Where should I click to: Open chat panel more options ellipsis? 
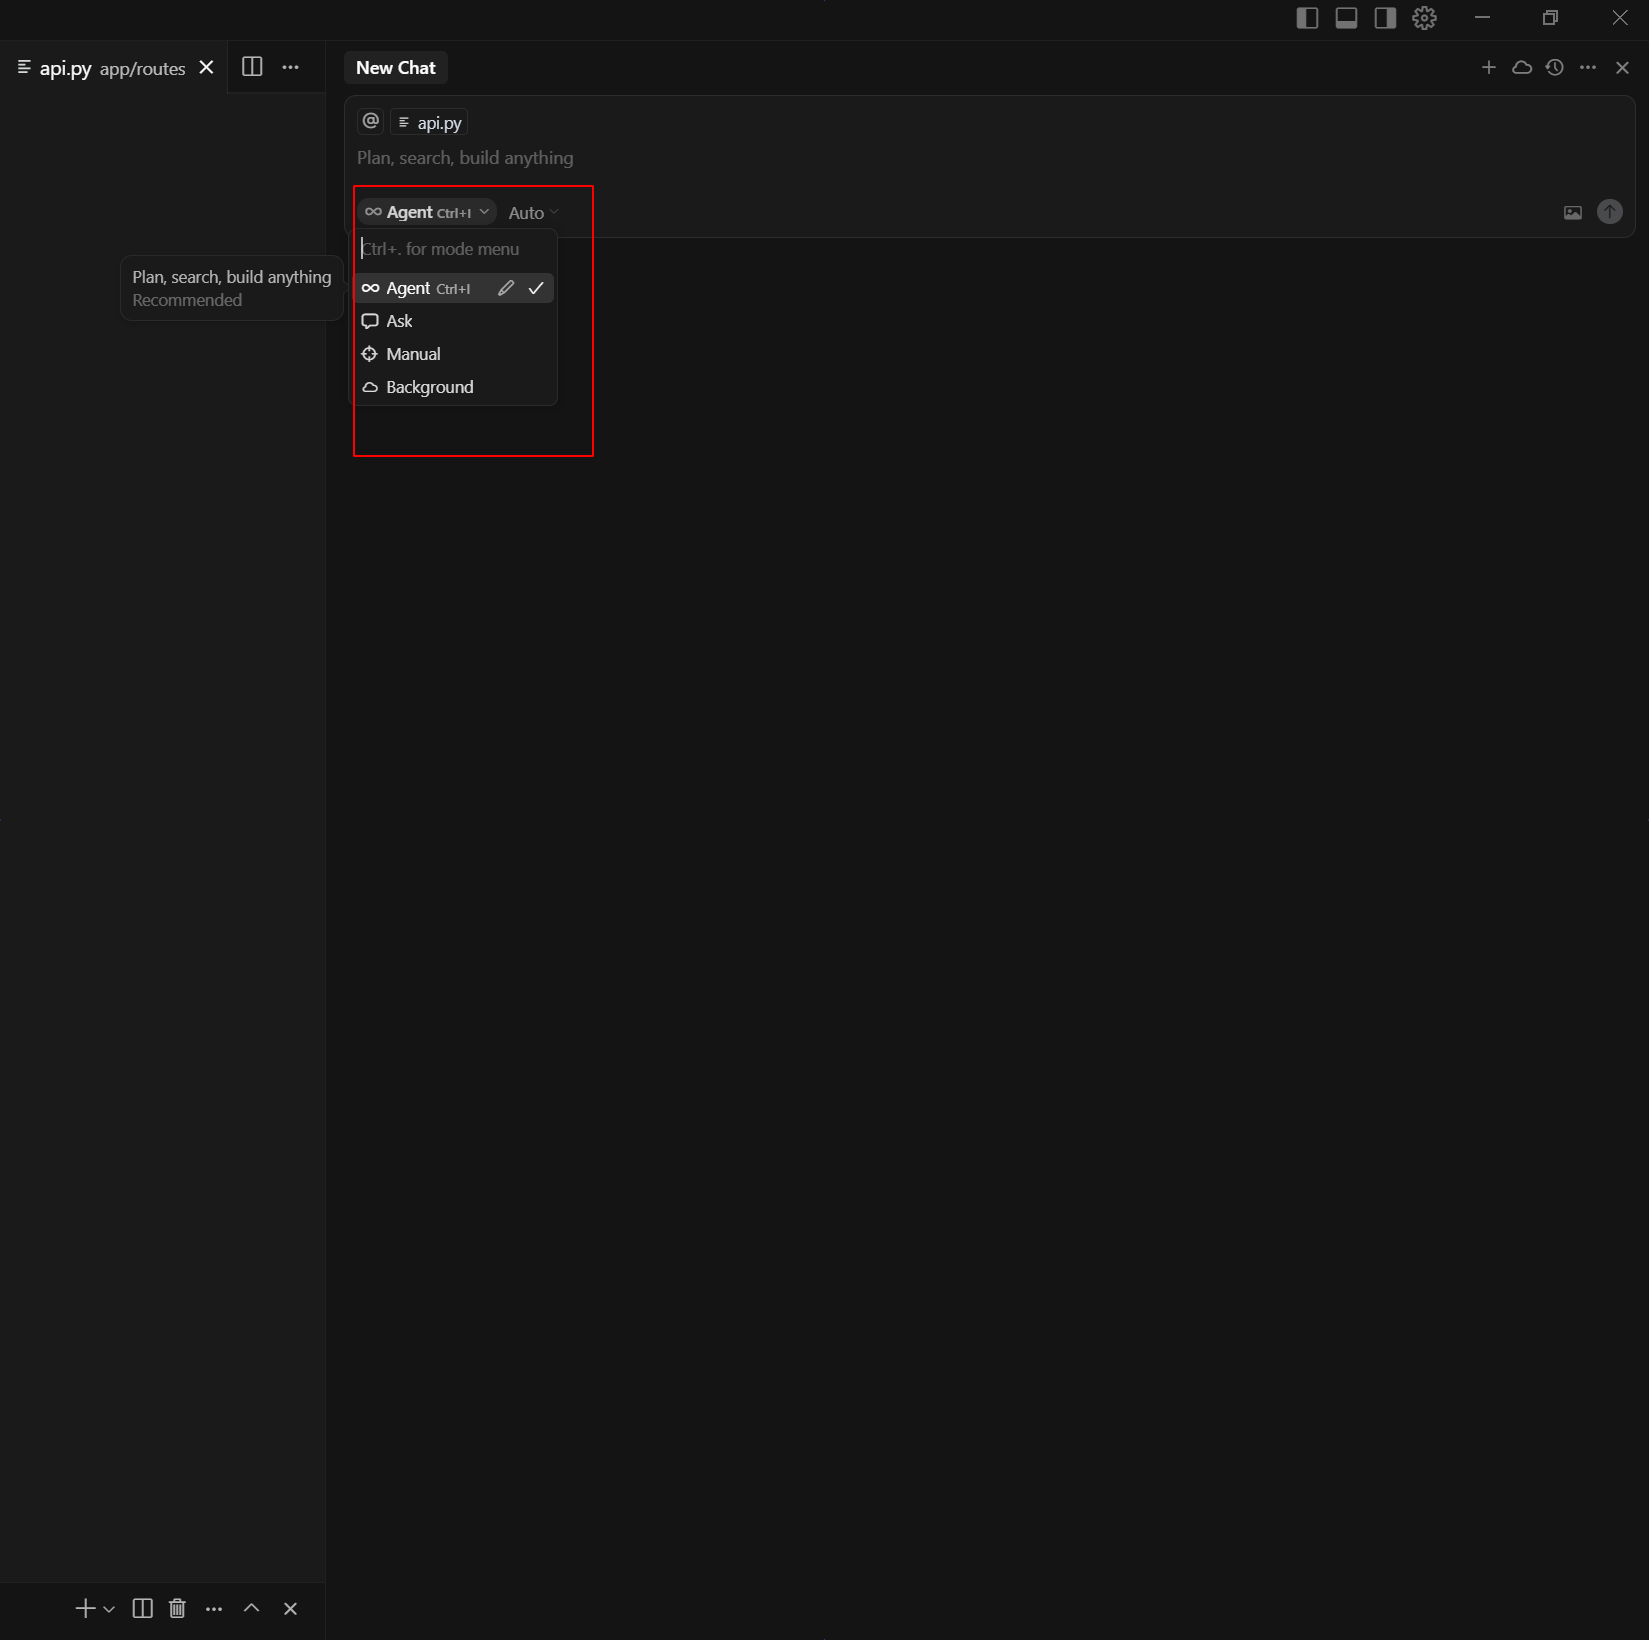click(1588, 67)
